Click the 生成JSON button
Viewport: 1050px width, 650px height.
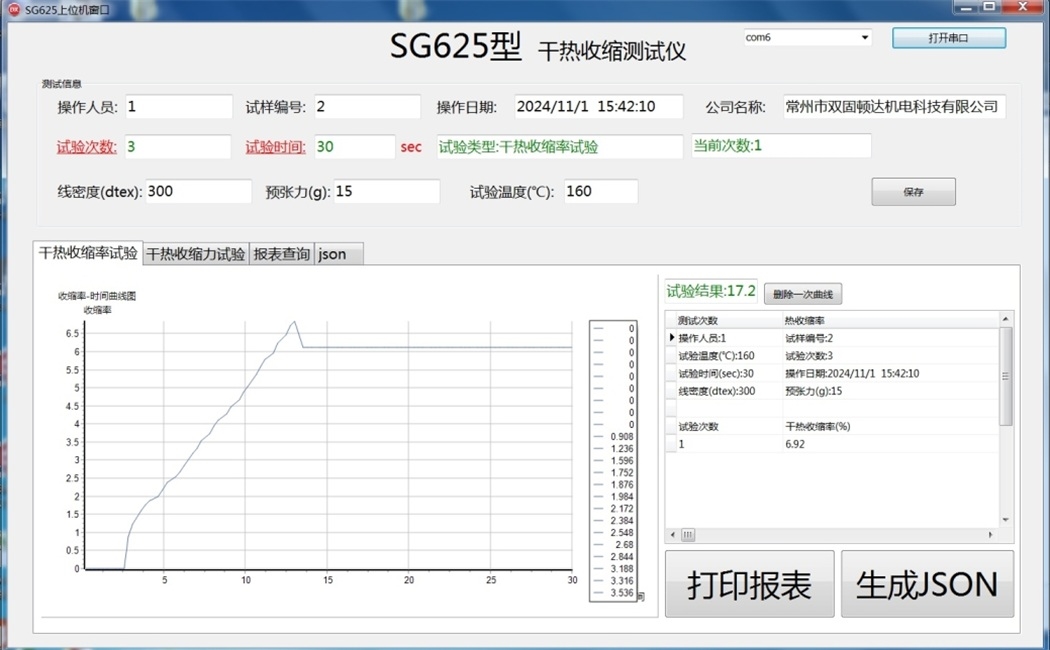click(x=927, y=585)
